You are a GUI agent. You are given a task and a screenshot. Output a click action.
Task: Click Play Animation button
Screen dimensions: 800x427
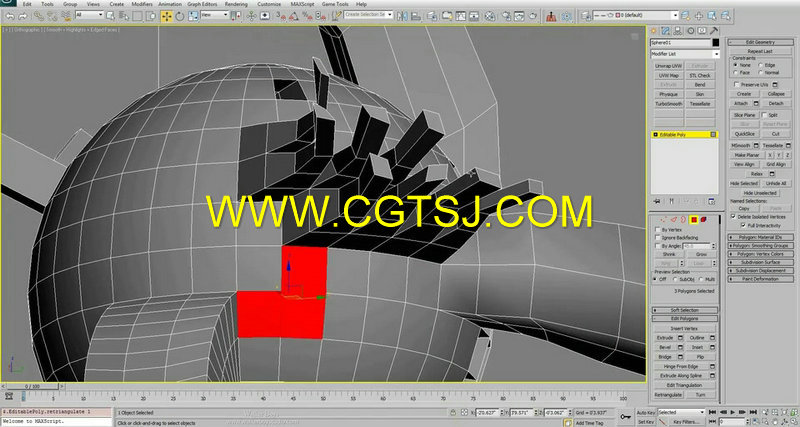(x=733, y=412)
